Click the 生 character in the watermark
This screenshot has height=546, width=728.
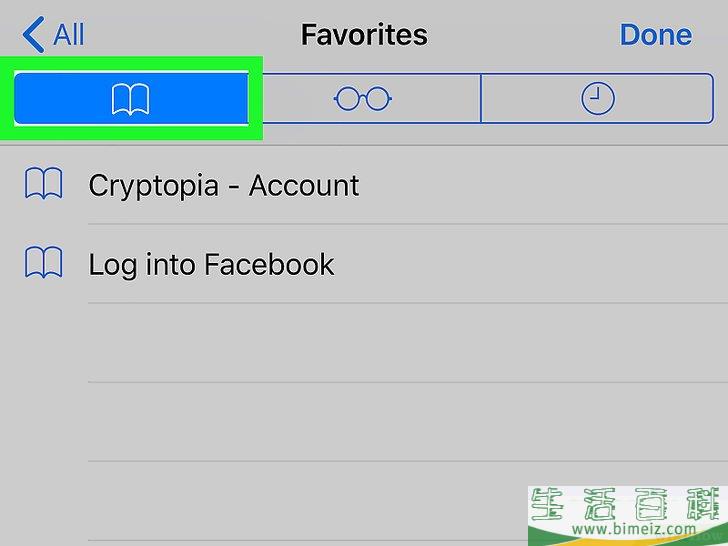point(547,504)
